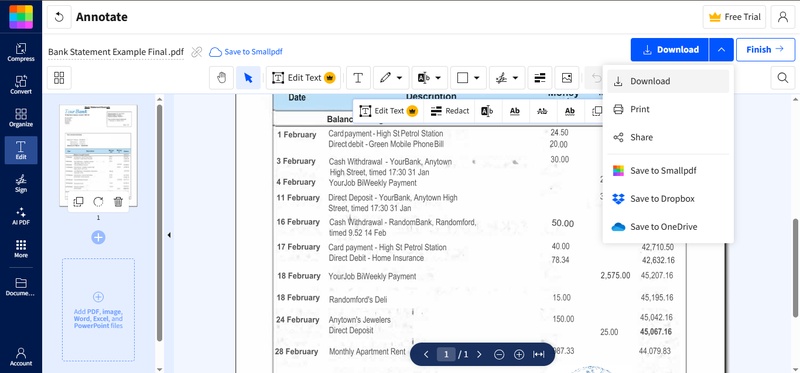Click the Finish button
The image size is (800, 373).
(765, 49)
